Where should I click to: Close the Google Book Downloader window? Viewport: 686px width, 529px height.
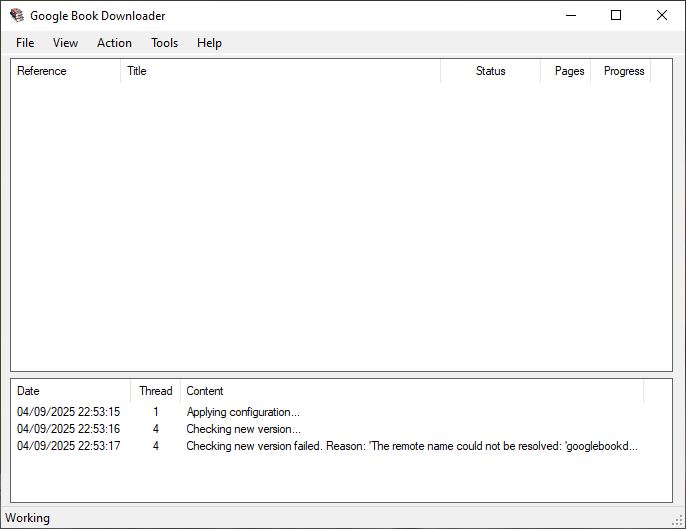click(x=662, y=15)
